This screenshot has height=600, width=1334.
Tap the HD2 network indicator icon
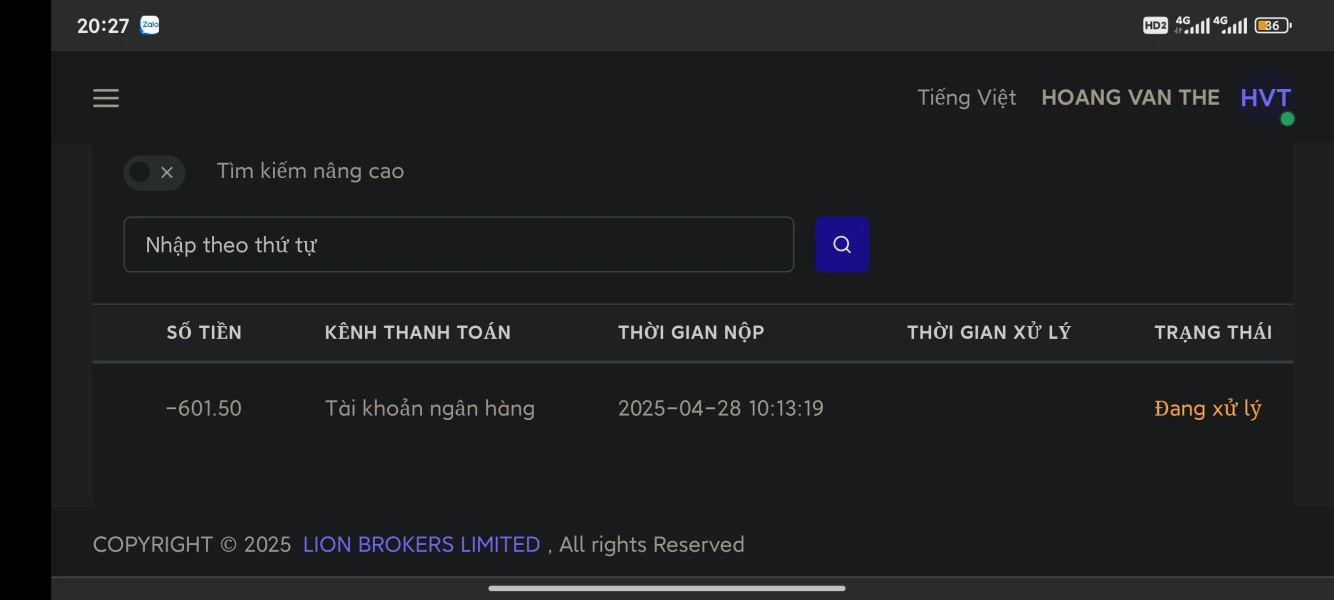[1155, 26]
